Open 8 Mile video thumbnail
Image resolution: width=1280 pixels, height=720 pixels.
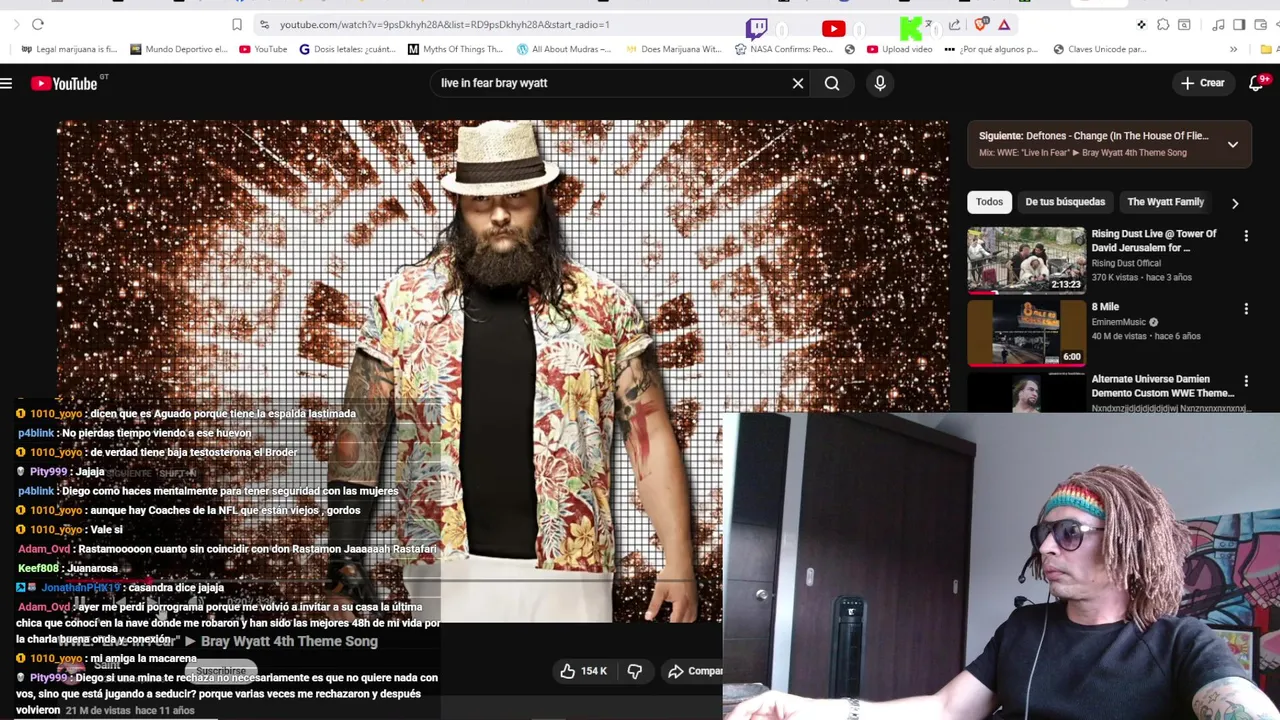[x=1026, y=333]
